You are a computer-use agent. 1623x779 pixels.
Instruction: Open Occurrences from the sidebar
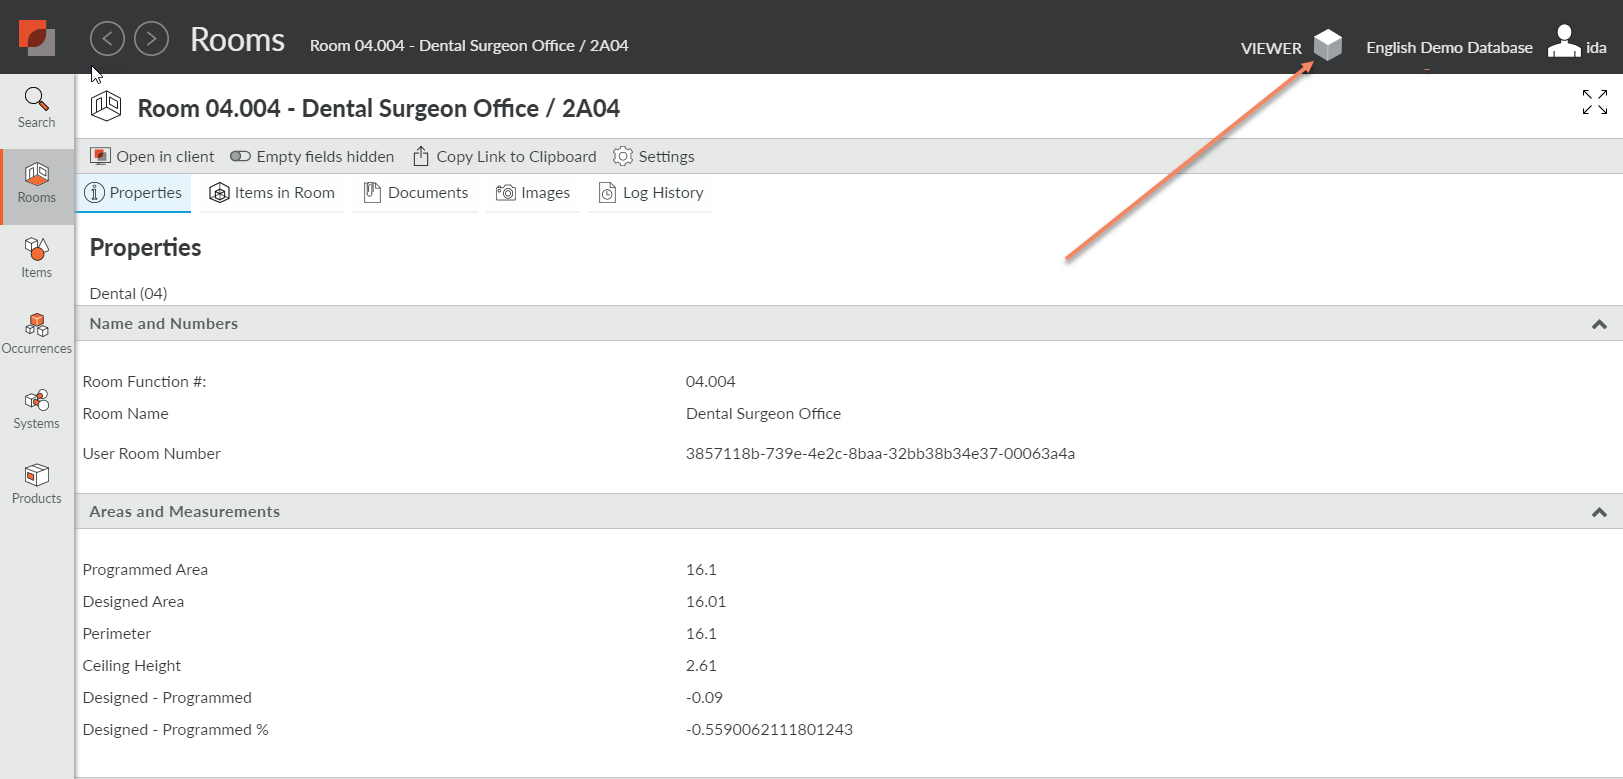coord(37,333)
